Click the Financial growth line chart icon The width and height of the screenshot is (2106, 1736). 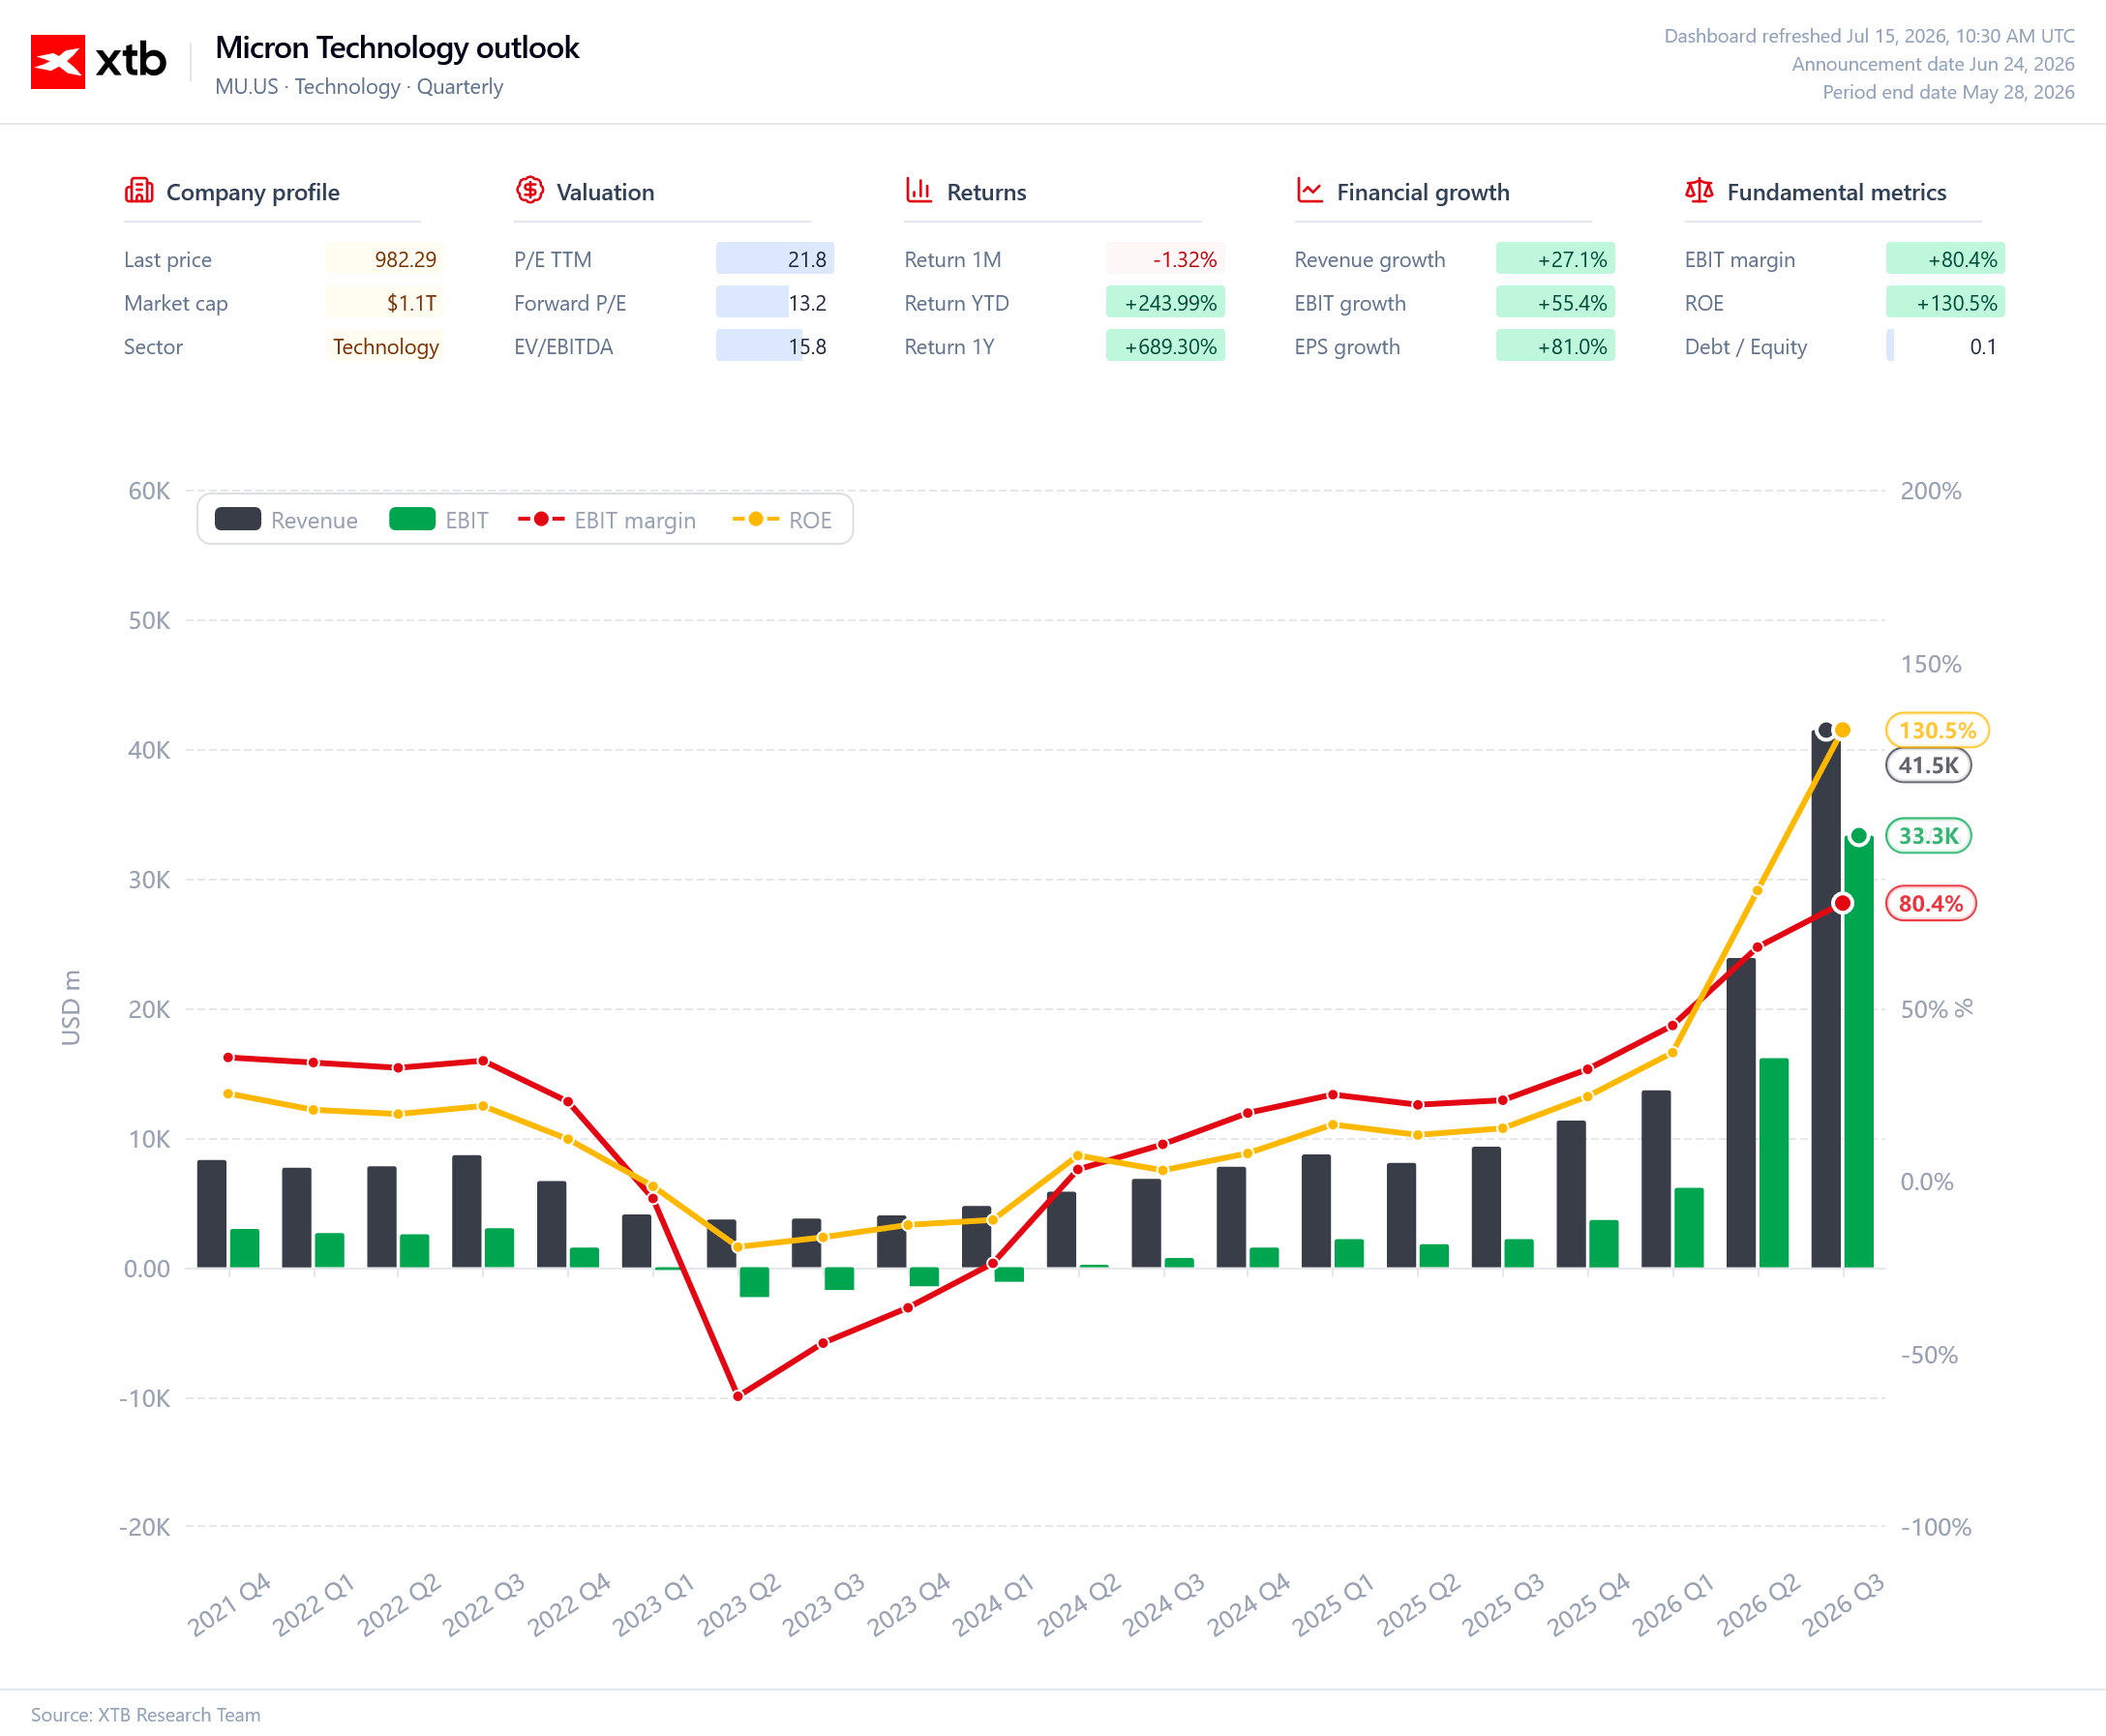click(x=1309, y=190)
